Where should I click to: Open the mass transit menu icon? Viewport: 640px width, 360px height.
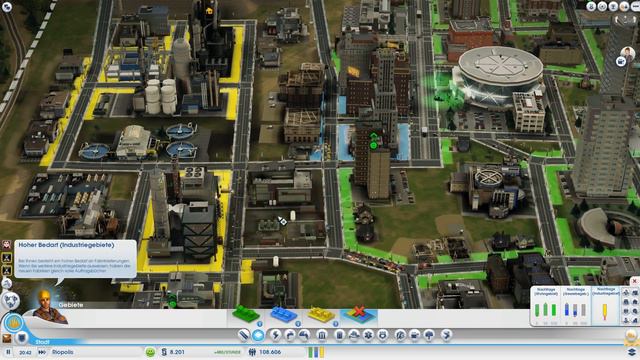[x=415, y=335]
